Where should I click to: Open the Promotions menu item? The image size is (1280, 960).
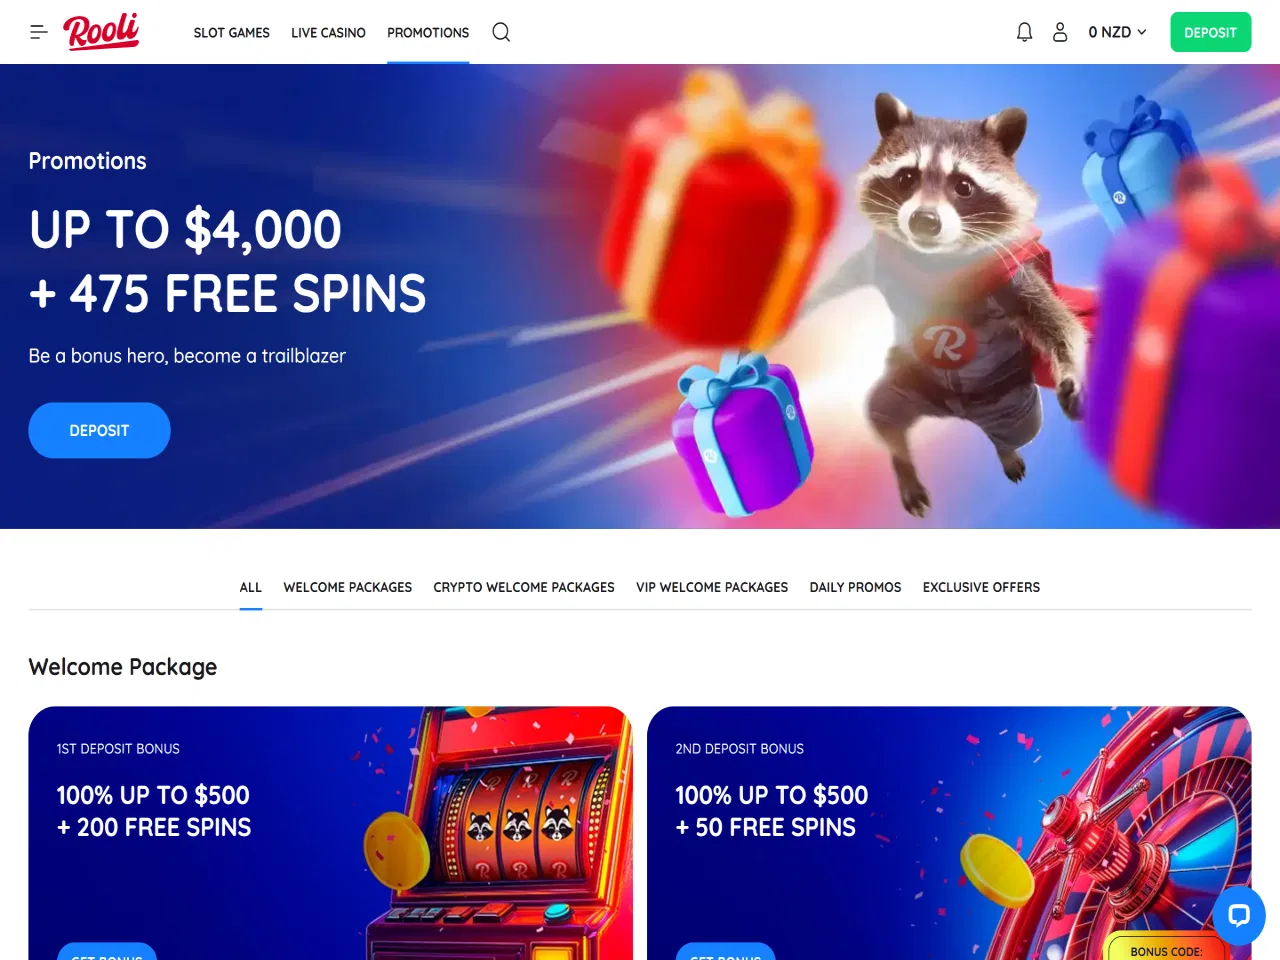click(428, 33)
